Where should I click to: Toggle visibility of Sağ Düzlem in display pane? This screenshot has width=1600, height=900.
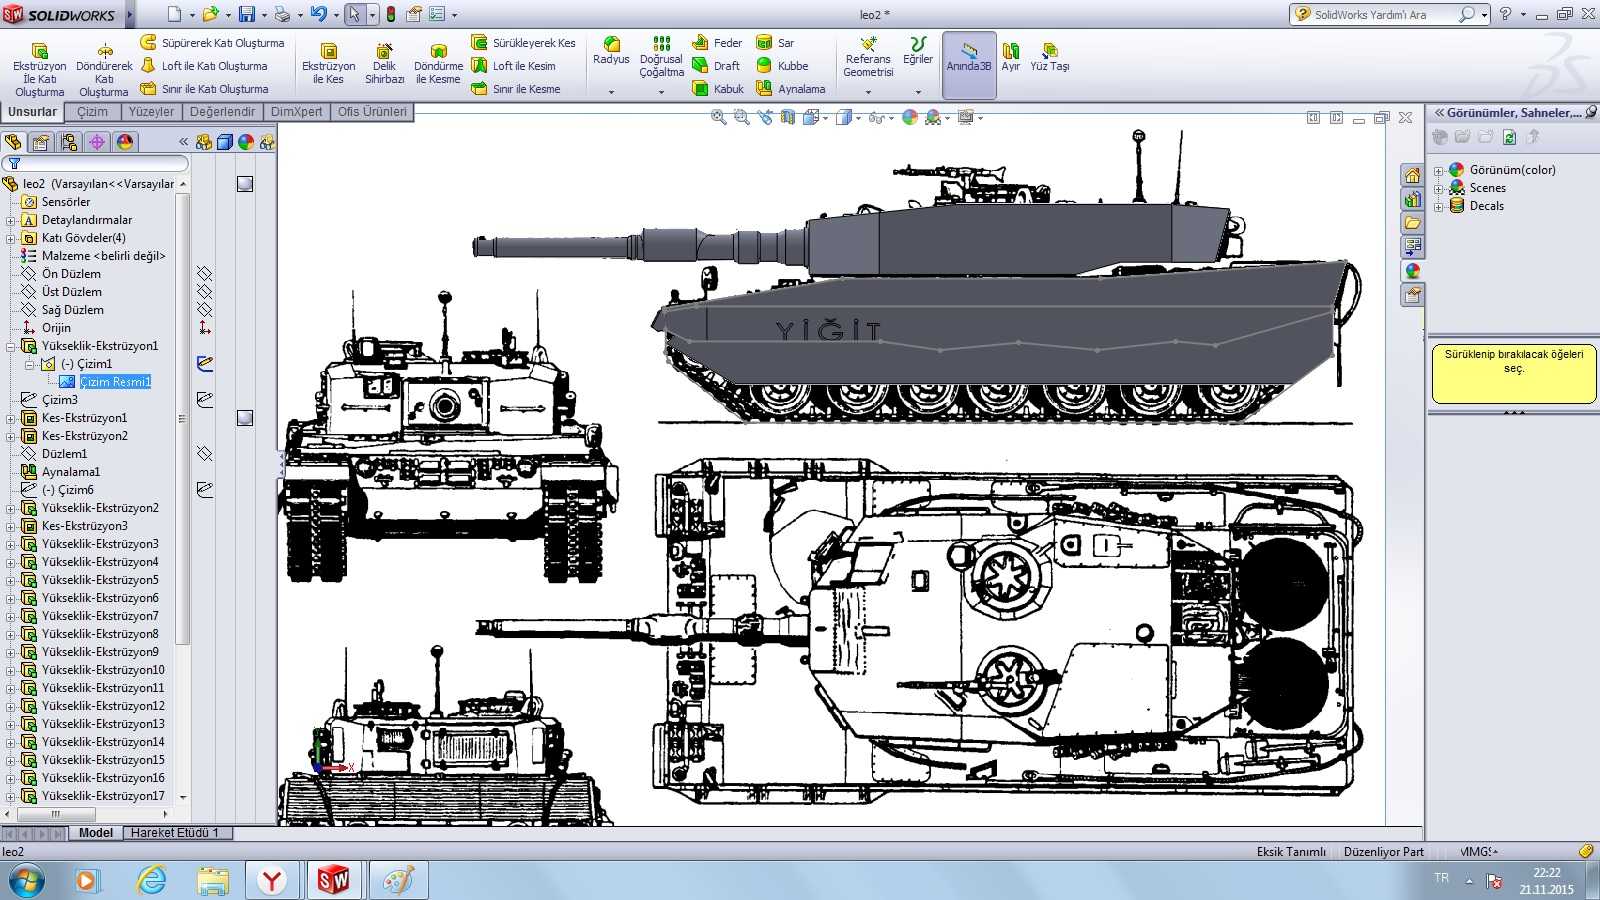205,310
